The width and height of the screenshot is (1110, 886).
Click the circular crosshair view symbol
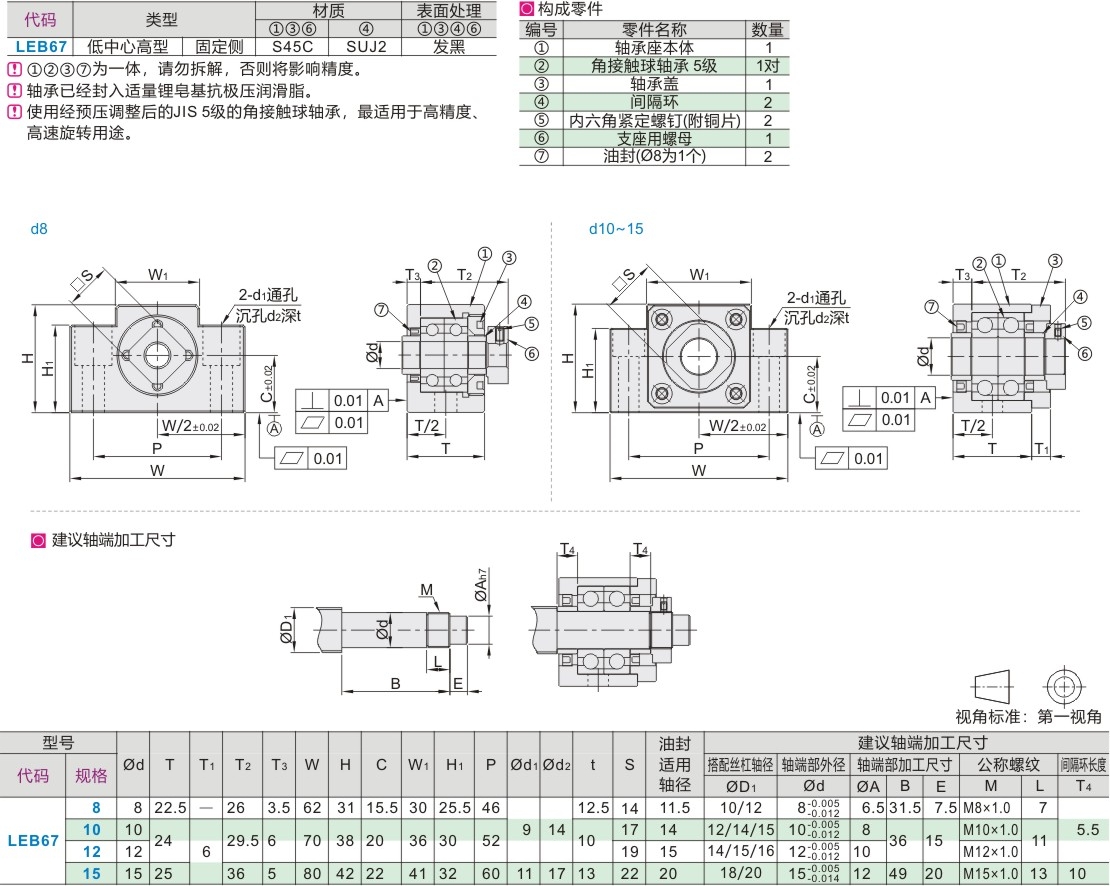click(1064, 686)
